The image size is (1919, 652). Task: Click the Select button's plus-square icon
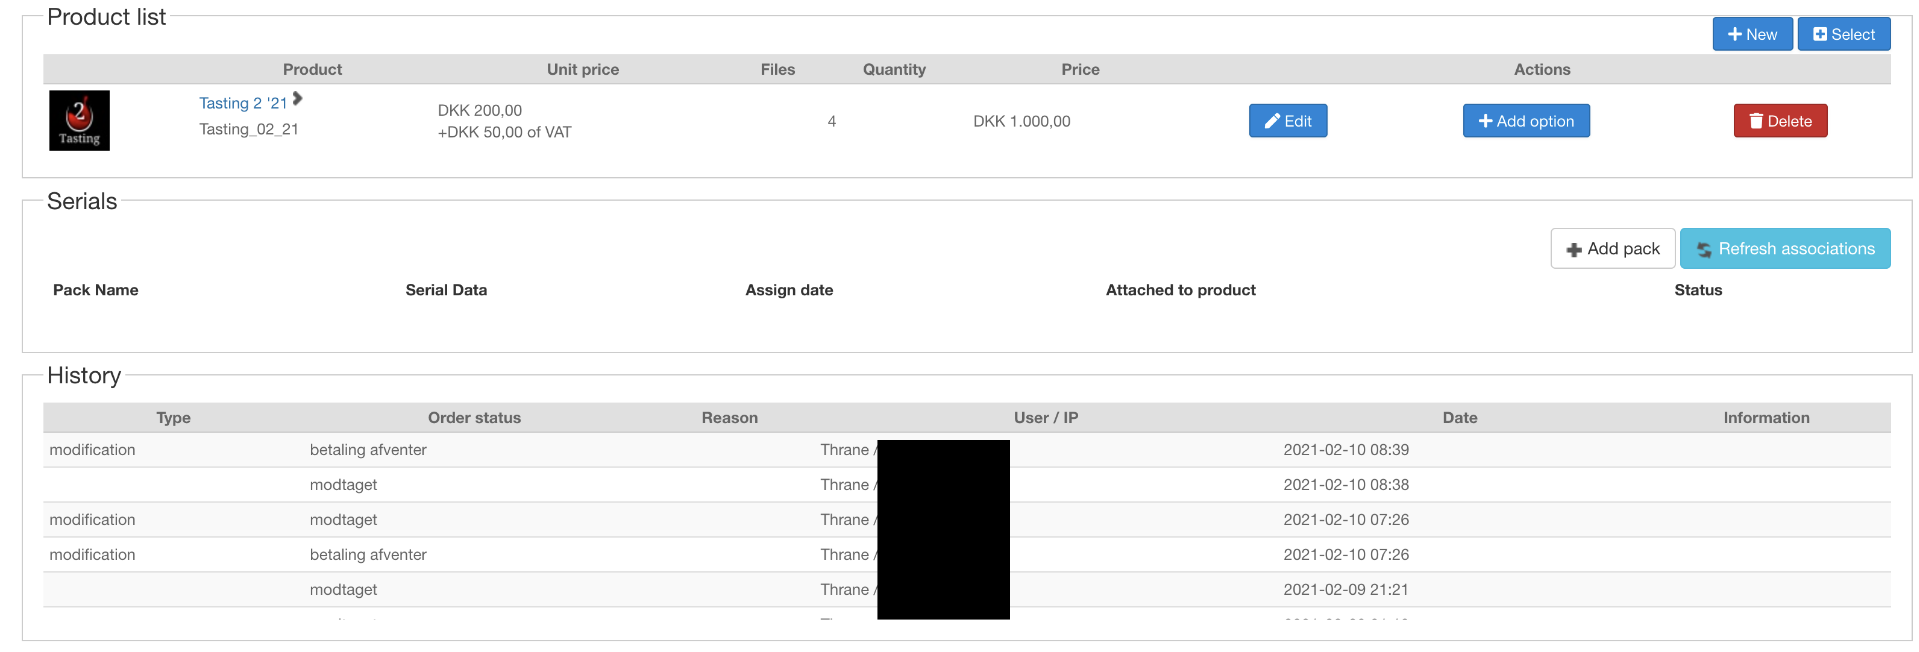[x=1820, y=34]
